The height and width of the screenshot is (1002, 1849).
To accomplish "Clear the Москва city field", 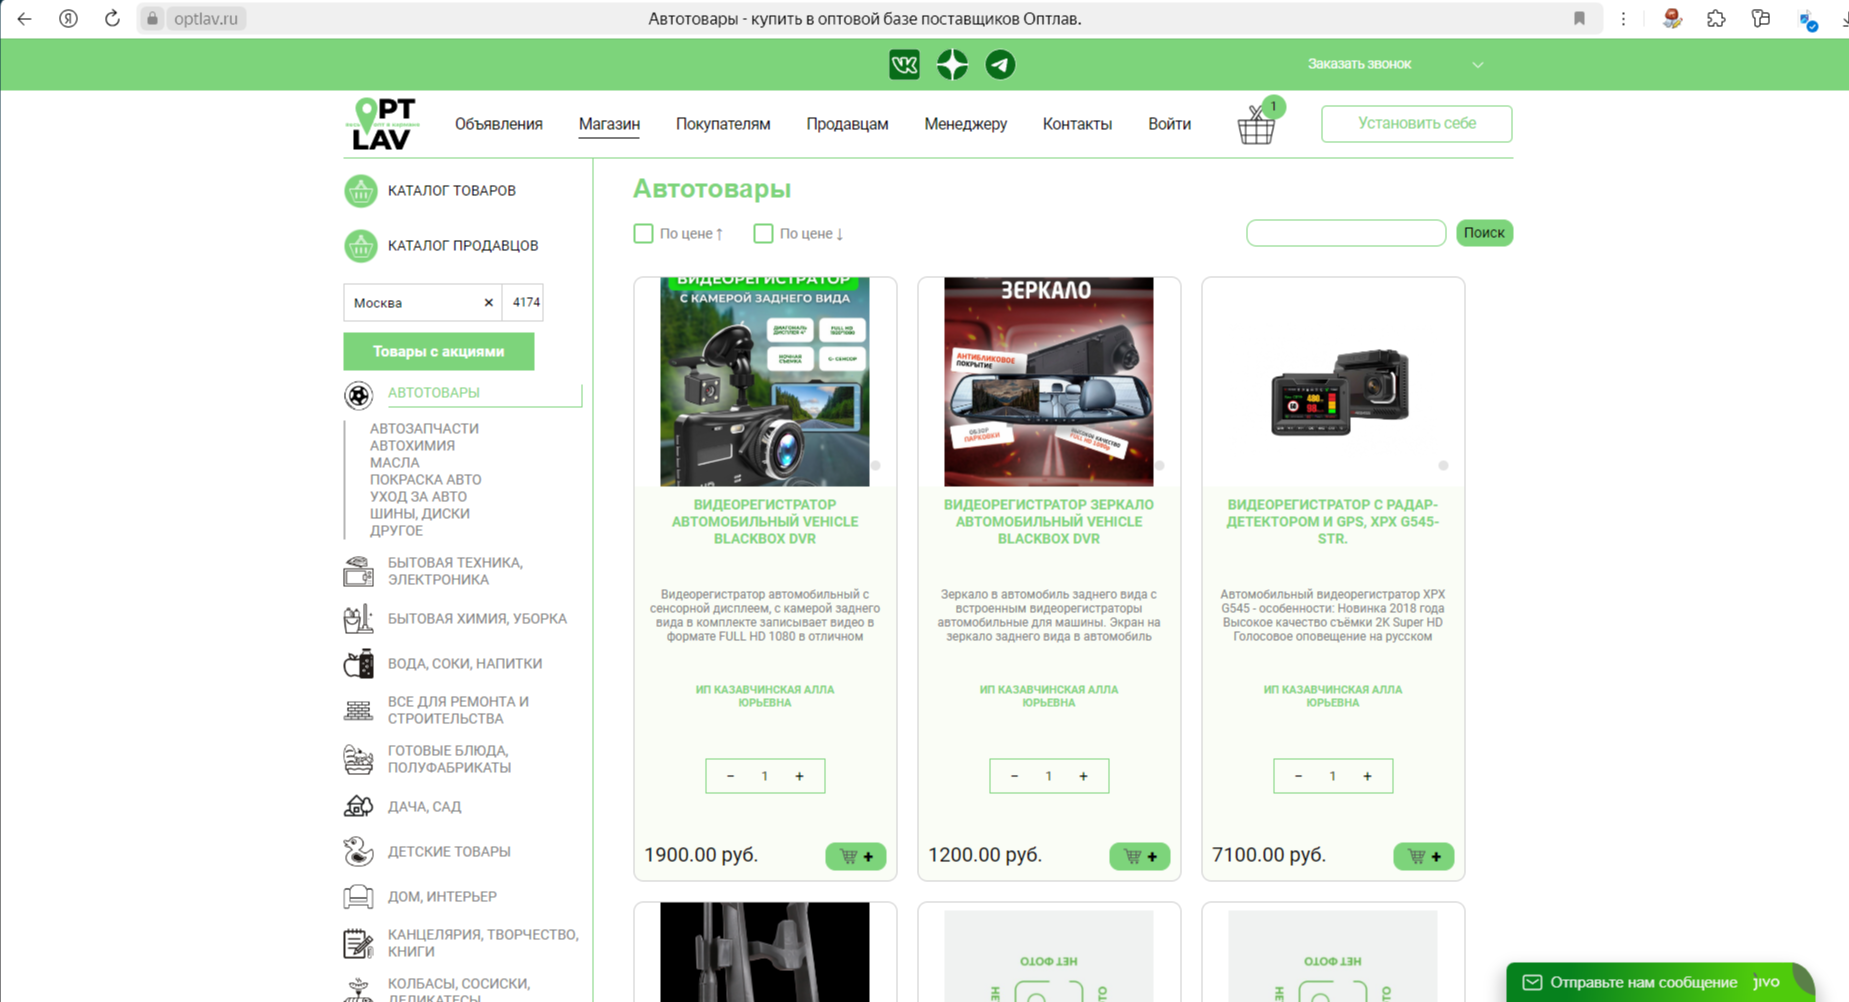I will [x=488, y=303].
